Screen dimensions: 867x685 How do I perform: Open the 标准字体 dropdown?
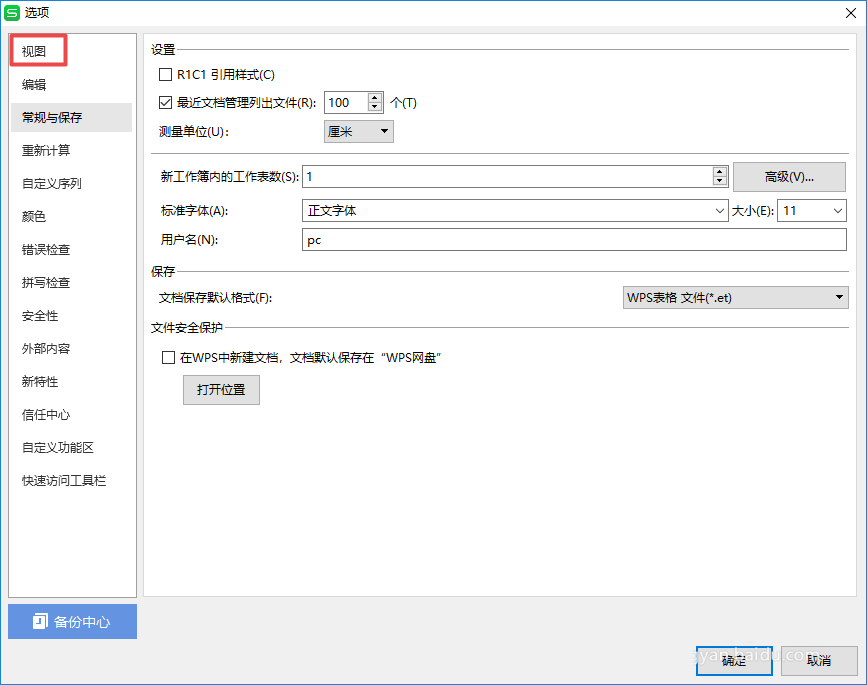718,210
